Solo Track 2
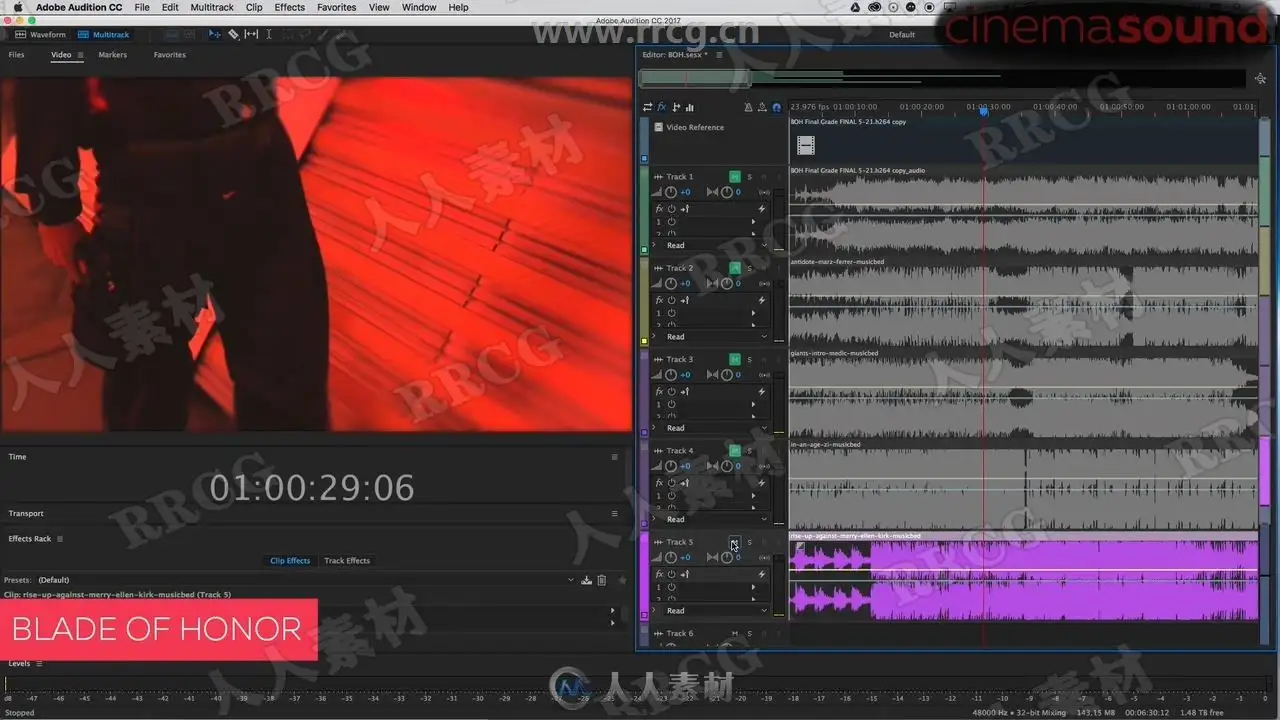The height and width of the screenshot is (720, 1280). coord(749,268)
